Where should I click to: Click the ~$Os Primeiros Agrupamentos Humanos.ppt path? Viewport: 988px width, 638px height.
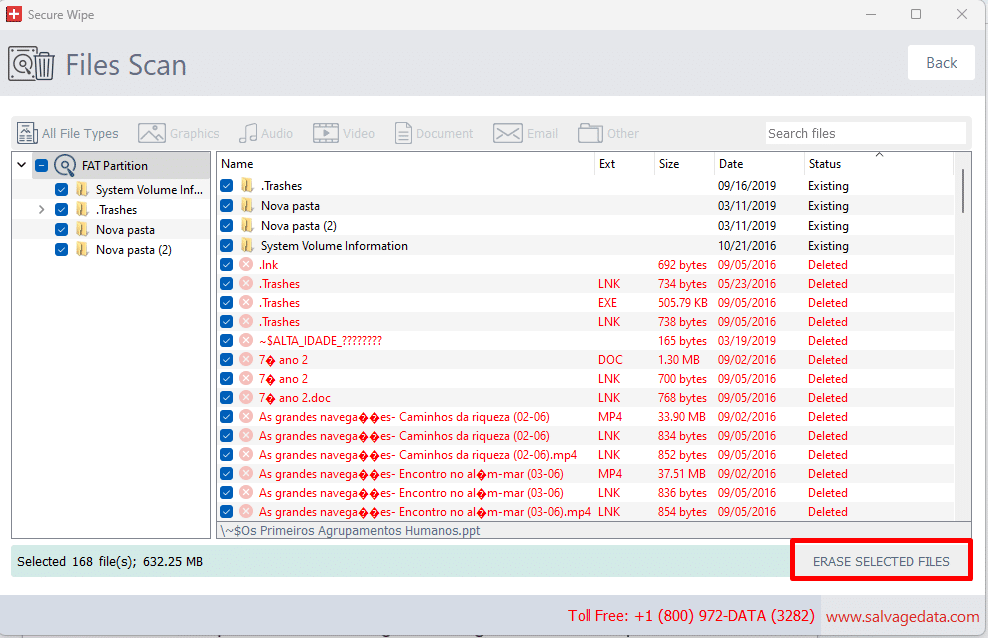click(x=350, y=530)
